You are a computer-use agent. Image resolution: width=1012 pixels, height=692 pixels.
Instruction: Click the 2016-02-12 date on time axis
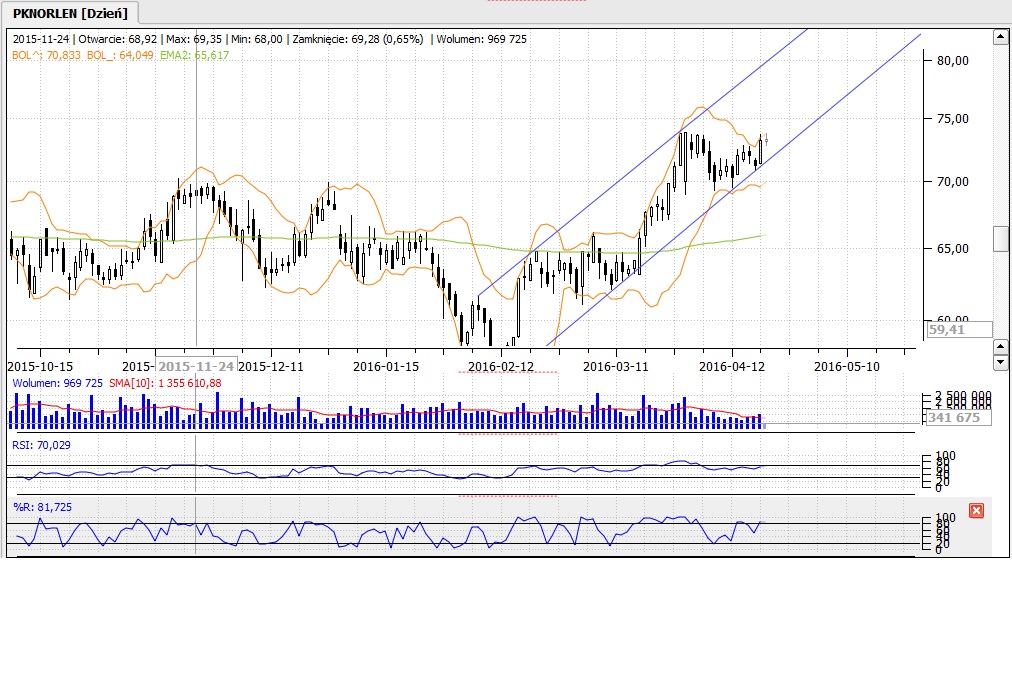coord(501,366)
